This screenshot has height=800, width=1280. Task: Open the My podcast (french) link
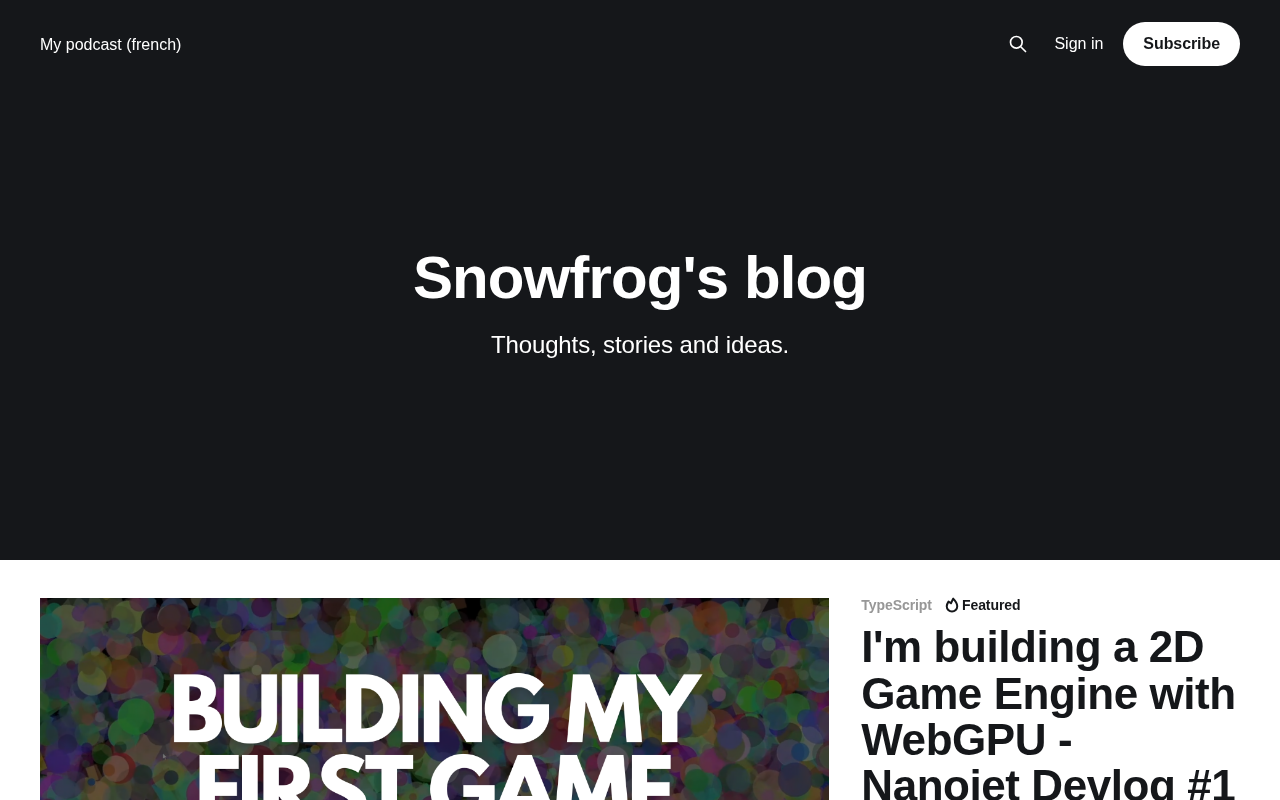111,44
